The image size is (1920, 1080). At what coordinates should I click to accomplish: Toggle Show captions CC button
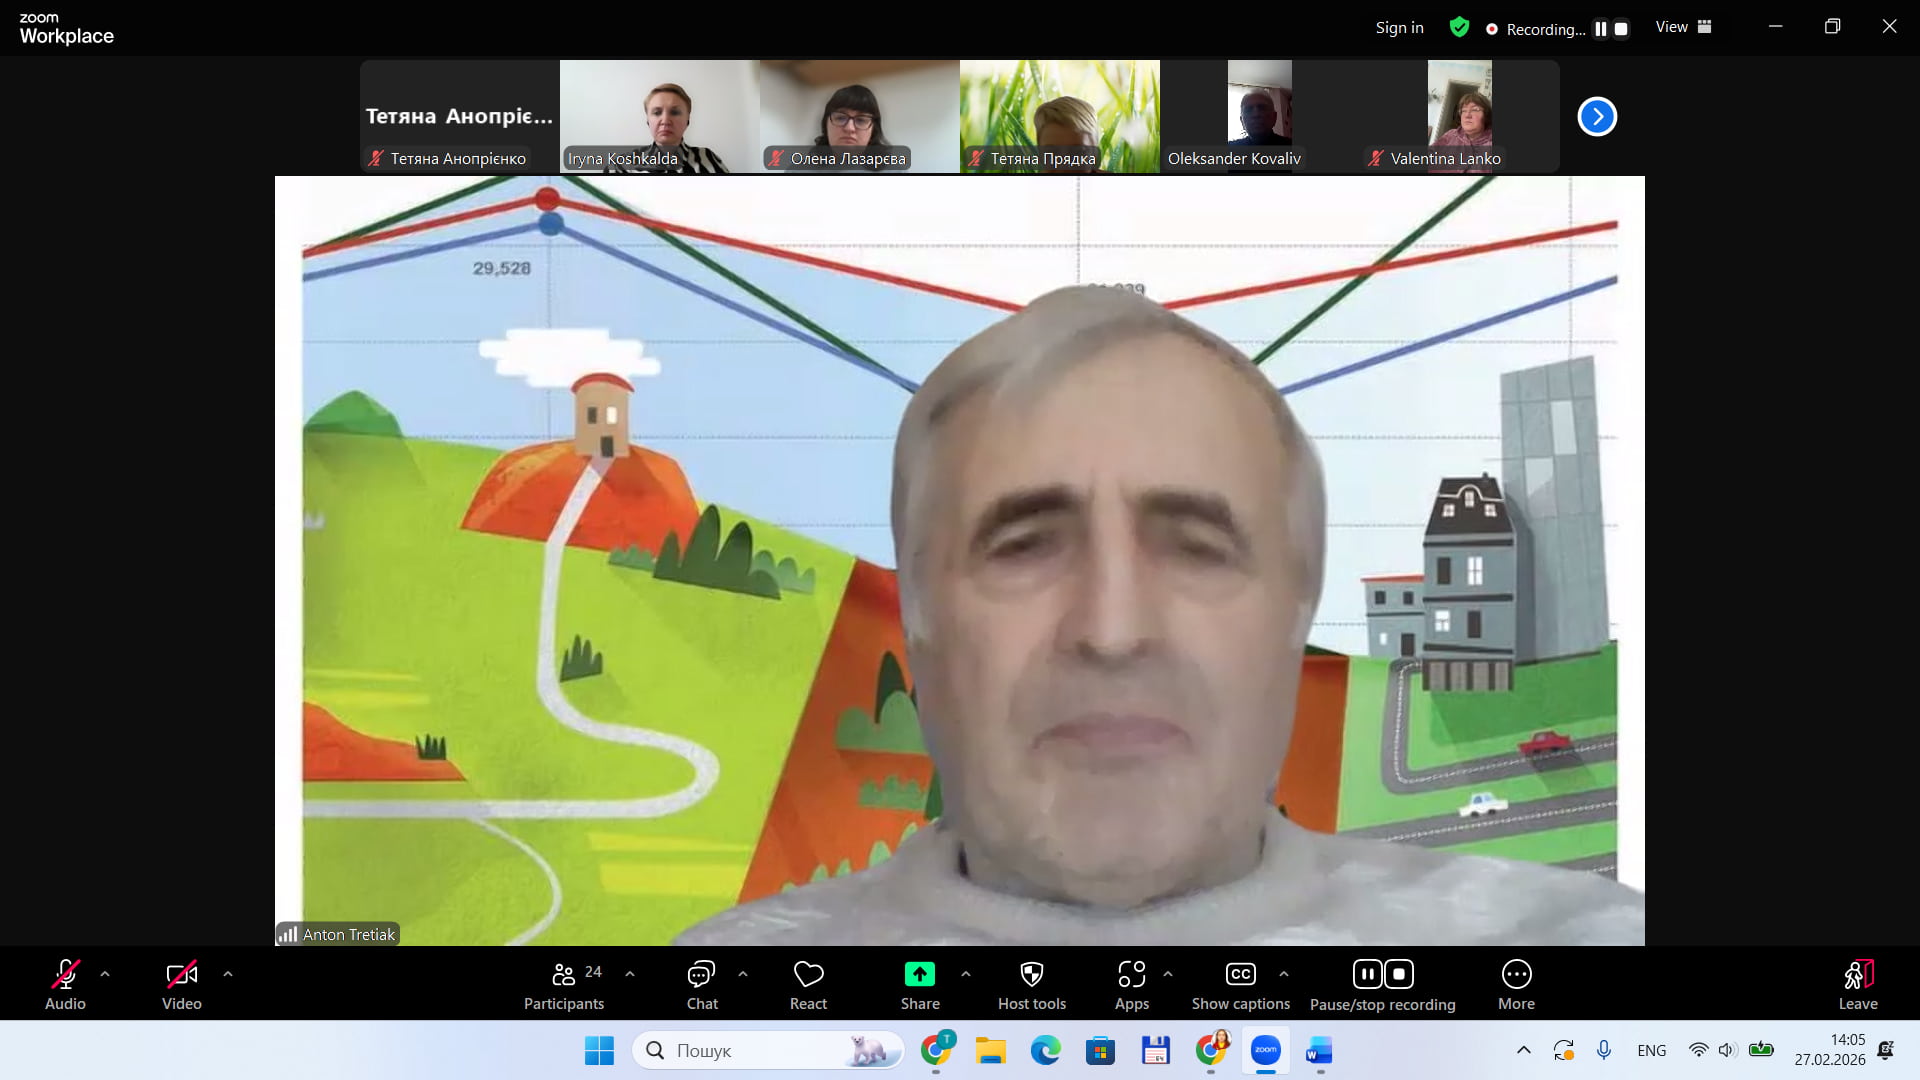(x=1240, y=974)
